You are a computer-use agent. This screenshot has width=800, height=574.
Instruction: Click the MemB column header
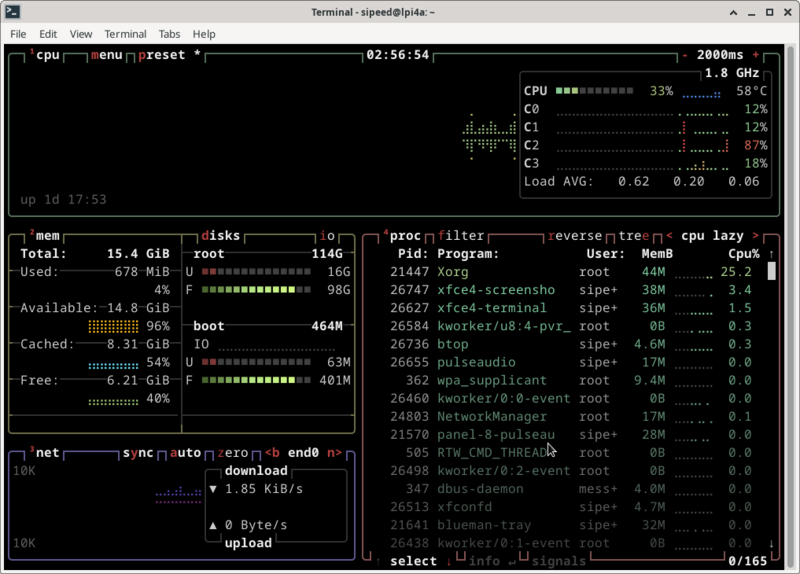coord(657,254)
